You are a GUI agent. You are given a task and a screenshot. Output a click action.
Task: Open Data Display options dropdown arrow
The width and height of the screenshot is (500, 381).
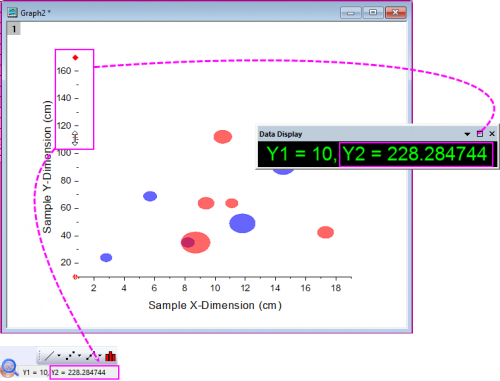pyautogui.click(x=467, y=134)
